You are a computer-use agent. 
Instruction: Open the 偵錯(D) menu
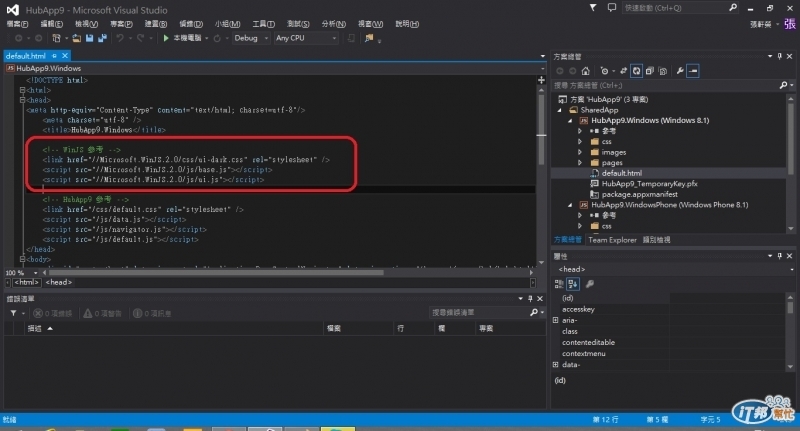click(x=191, y=24)
